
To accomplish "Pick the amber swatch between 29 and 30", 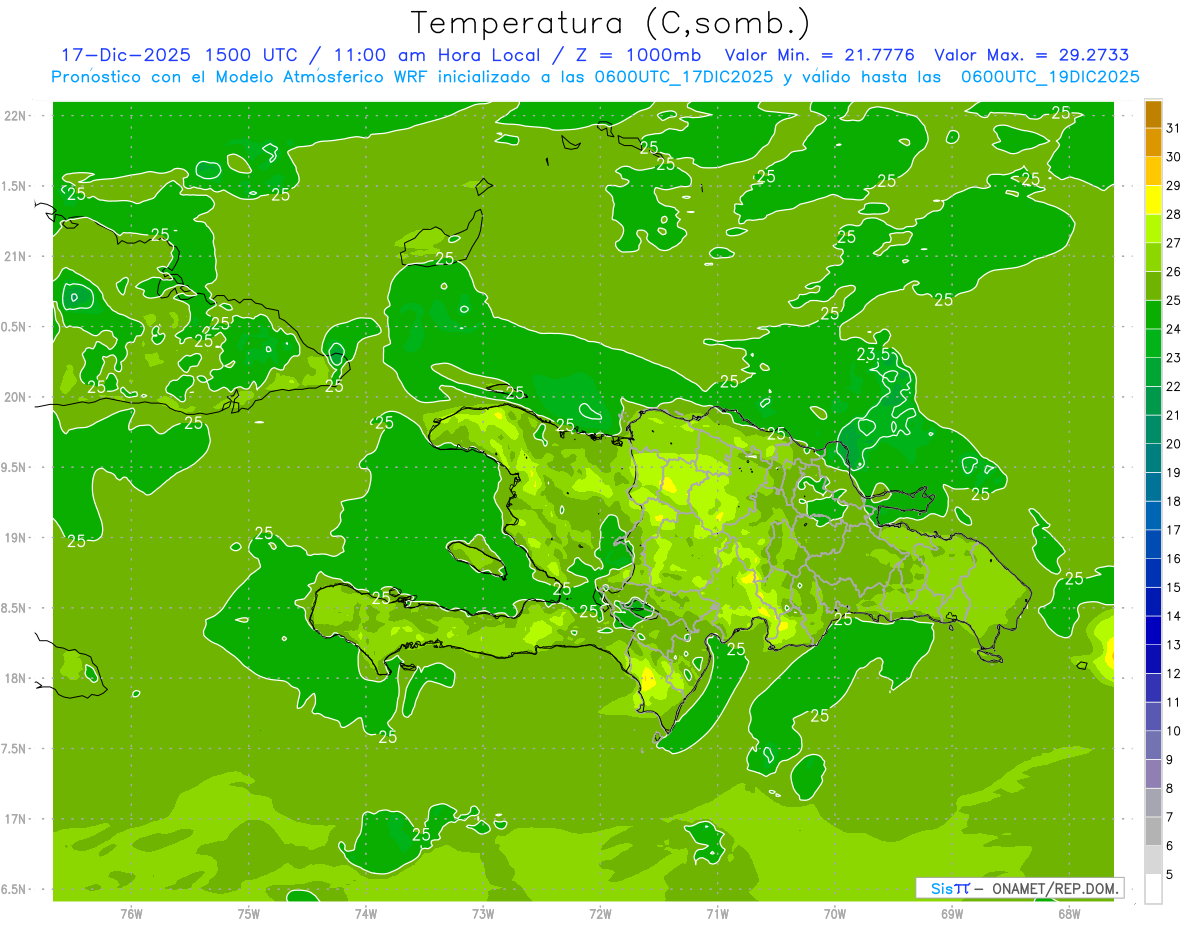I will (1153, 171).
